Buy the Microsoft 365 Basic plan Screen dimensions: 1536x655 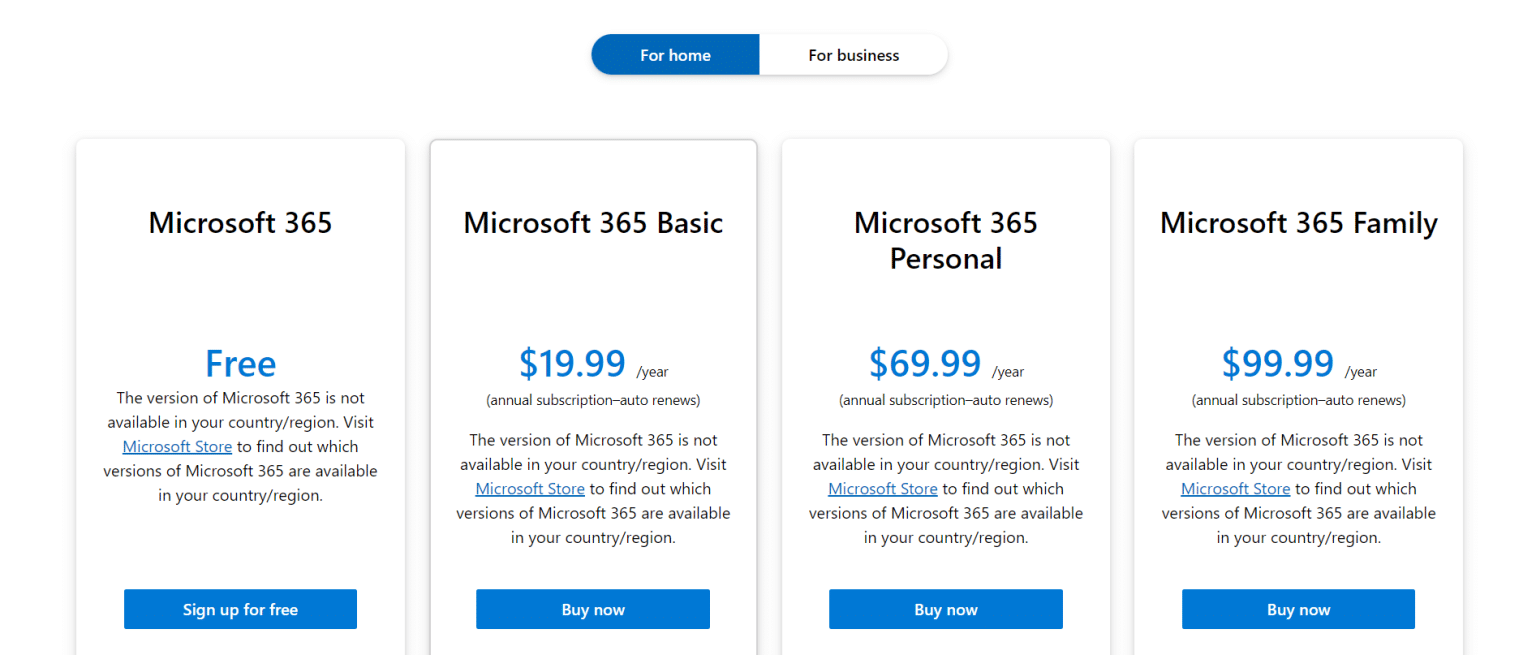[x=593, y=609]
